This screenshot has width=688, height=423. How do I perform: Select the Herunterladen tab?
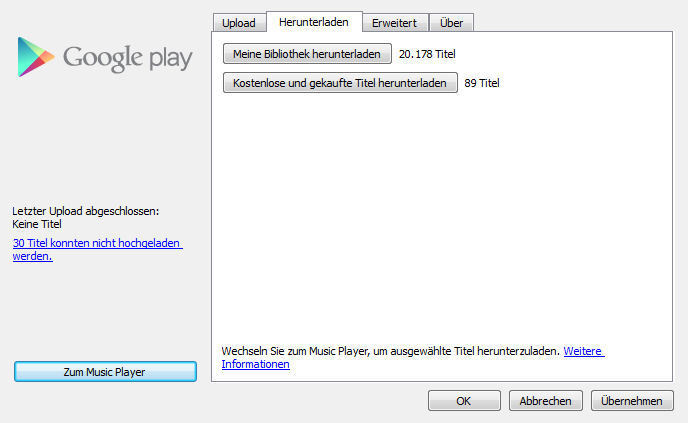coord(314,22)
